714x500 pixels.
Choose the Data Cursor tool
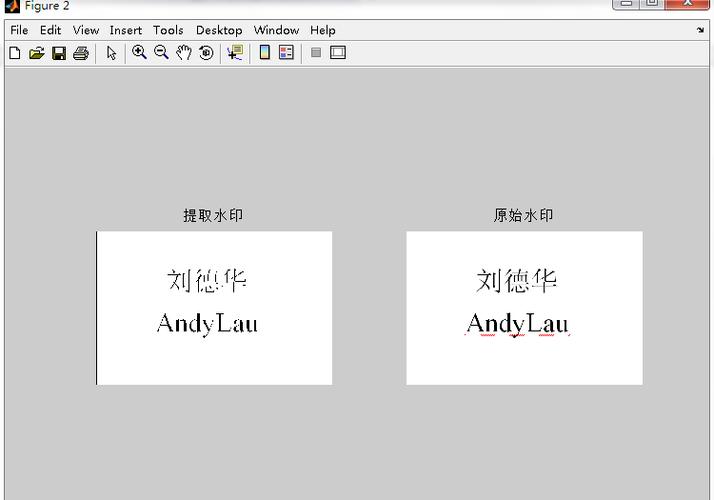[235, 53]
